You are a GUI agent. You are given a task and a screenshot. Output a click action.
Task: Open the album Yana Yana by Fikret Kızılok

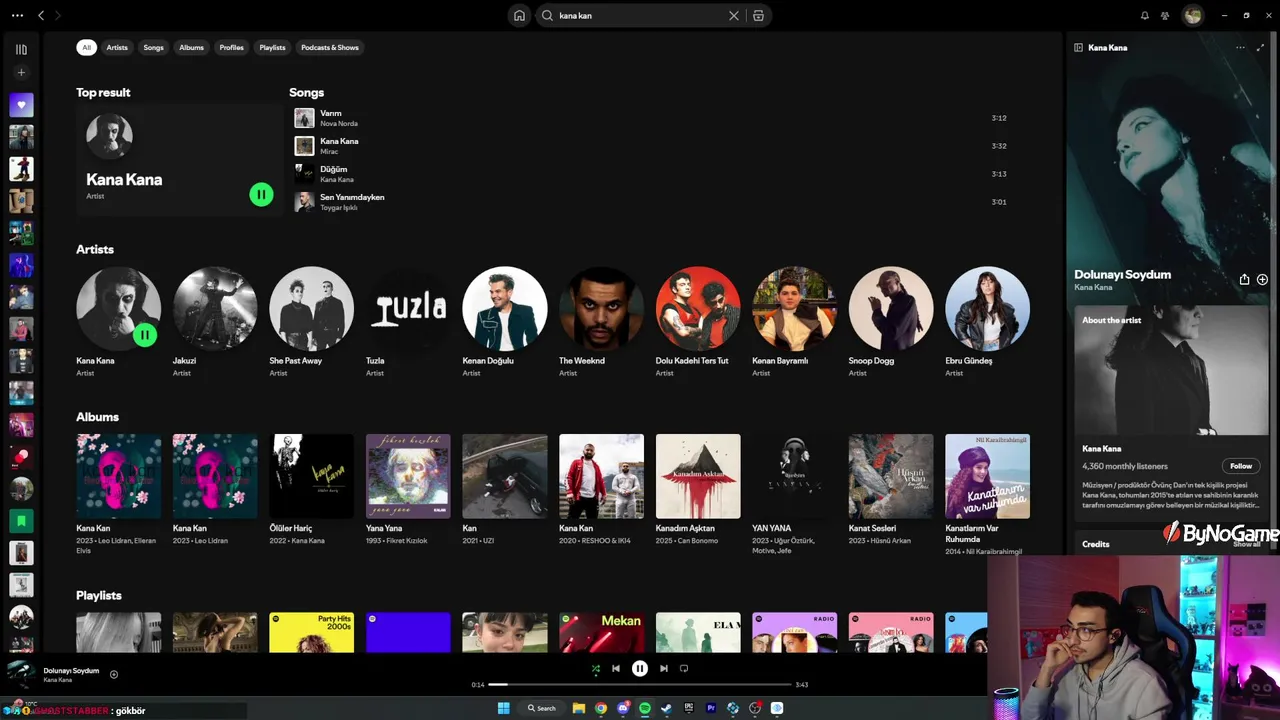[x=408, y=476]
